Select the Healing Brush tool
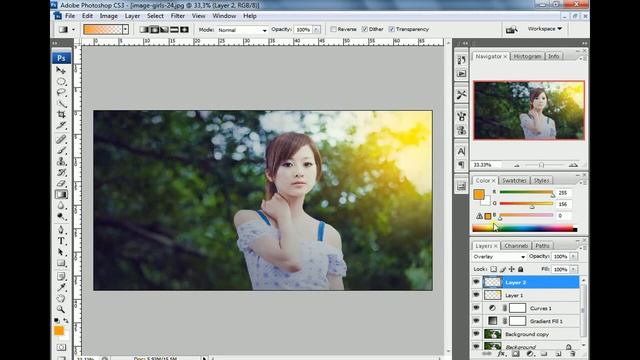This screenshot has height=360, width=640. (x=61, y=140)
